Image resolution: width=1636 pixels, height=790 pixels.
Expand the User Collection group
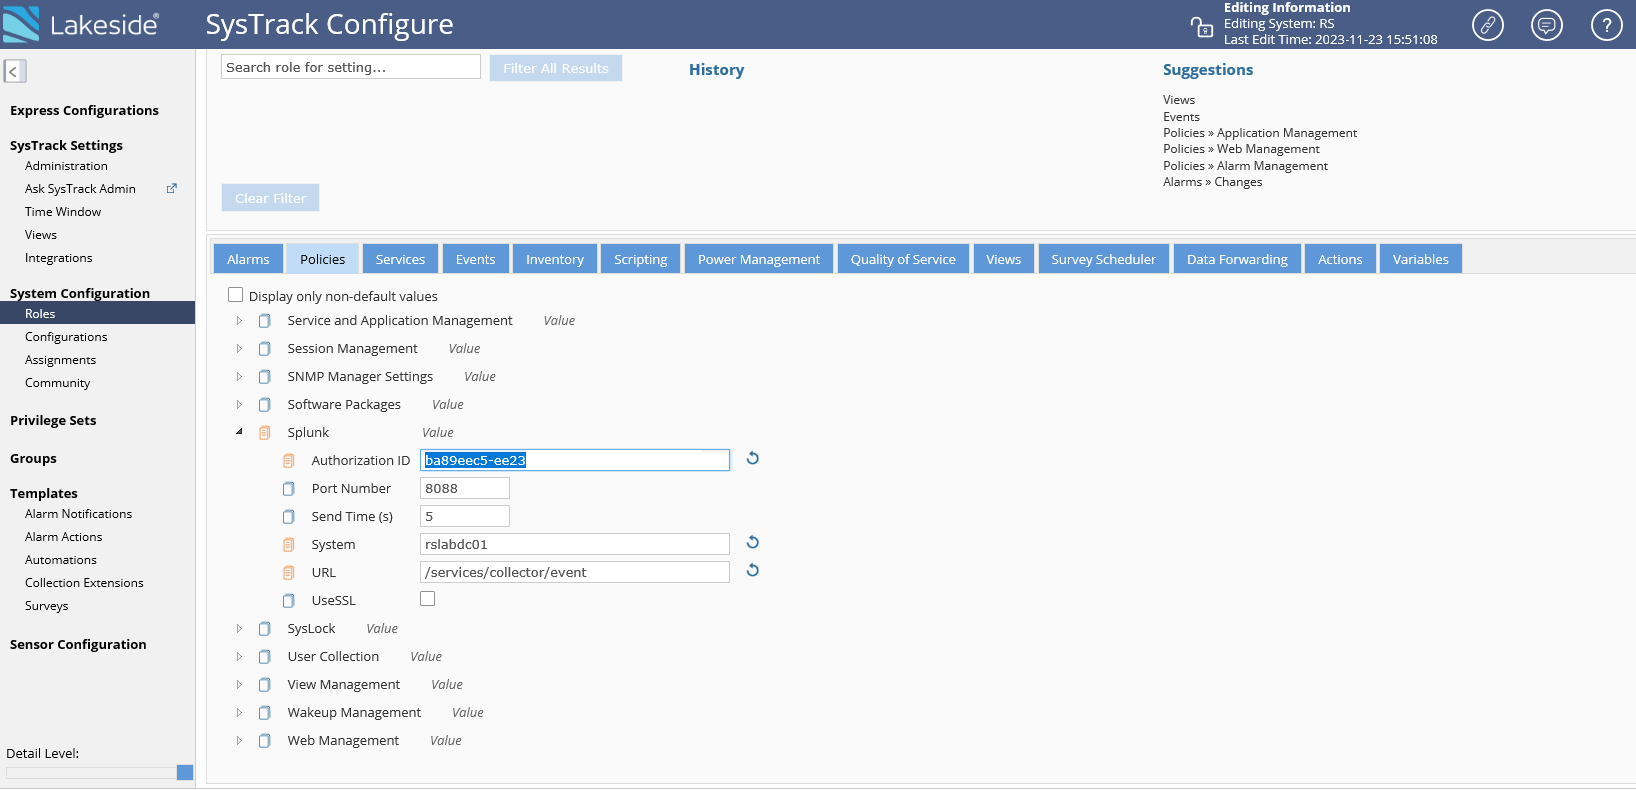[x=239, y=657]
